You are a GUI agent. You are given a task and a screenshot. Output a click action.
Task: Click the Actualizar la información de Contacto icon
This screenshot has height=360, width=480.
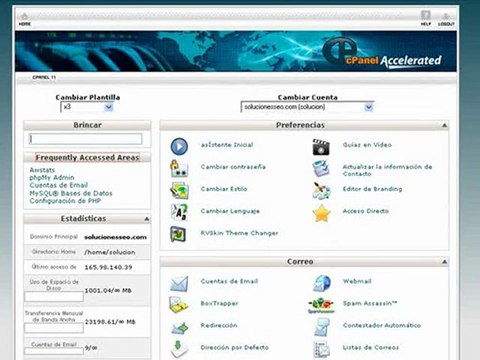tap(321, 169)
